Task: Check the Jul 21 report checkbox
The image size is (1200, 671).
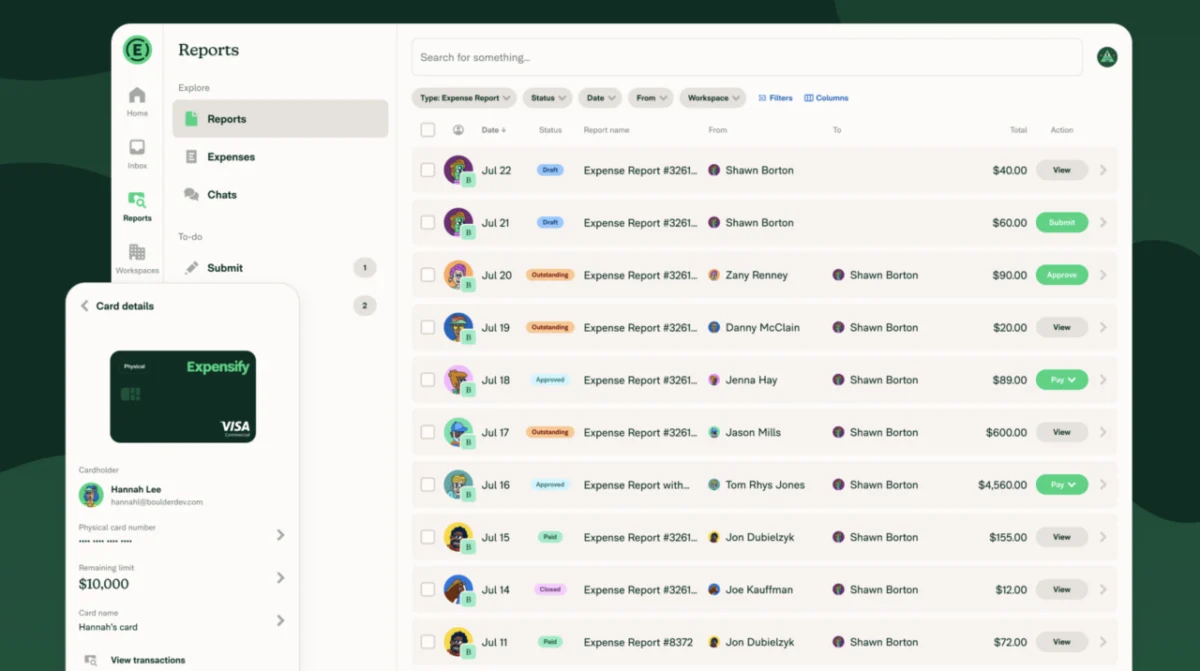Action: [428, 222]
